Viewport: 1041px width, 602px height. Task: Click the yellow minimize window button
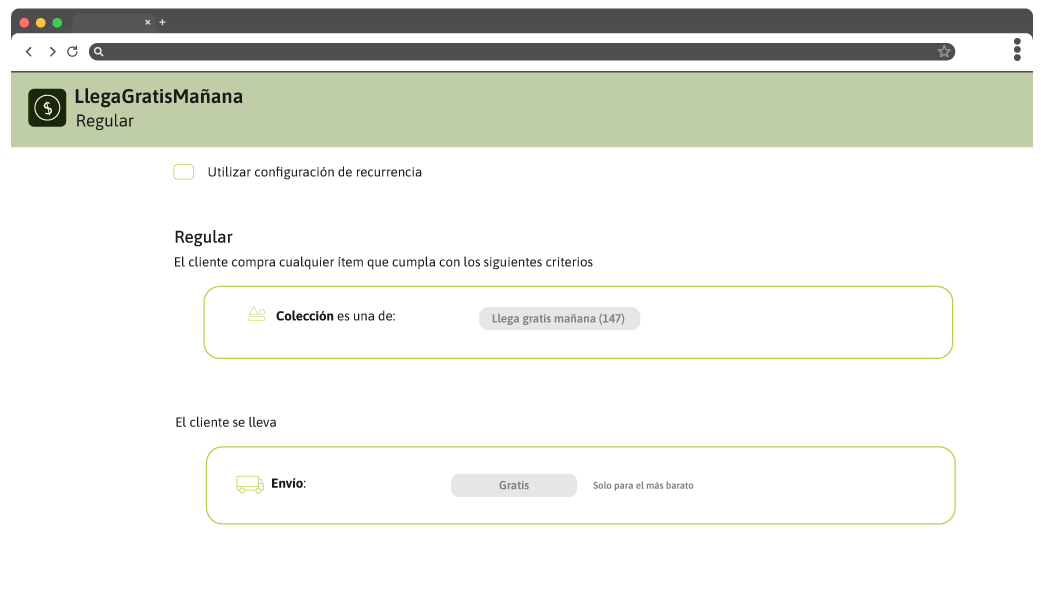click(41, 22)
